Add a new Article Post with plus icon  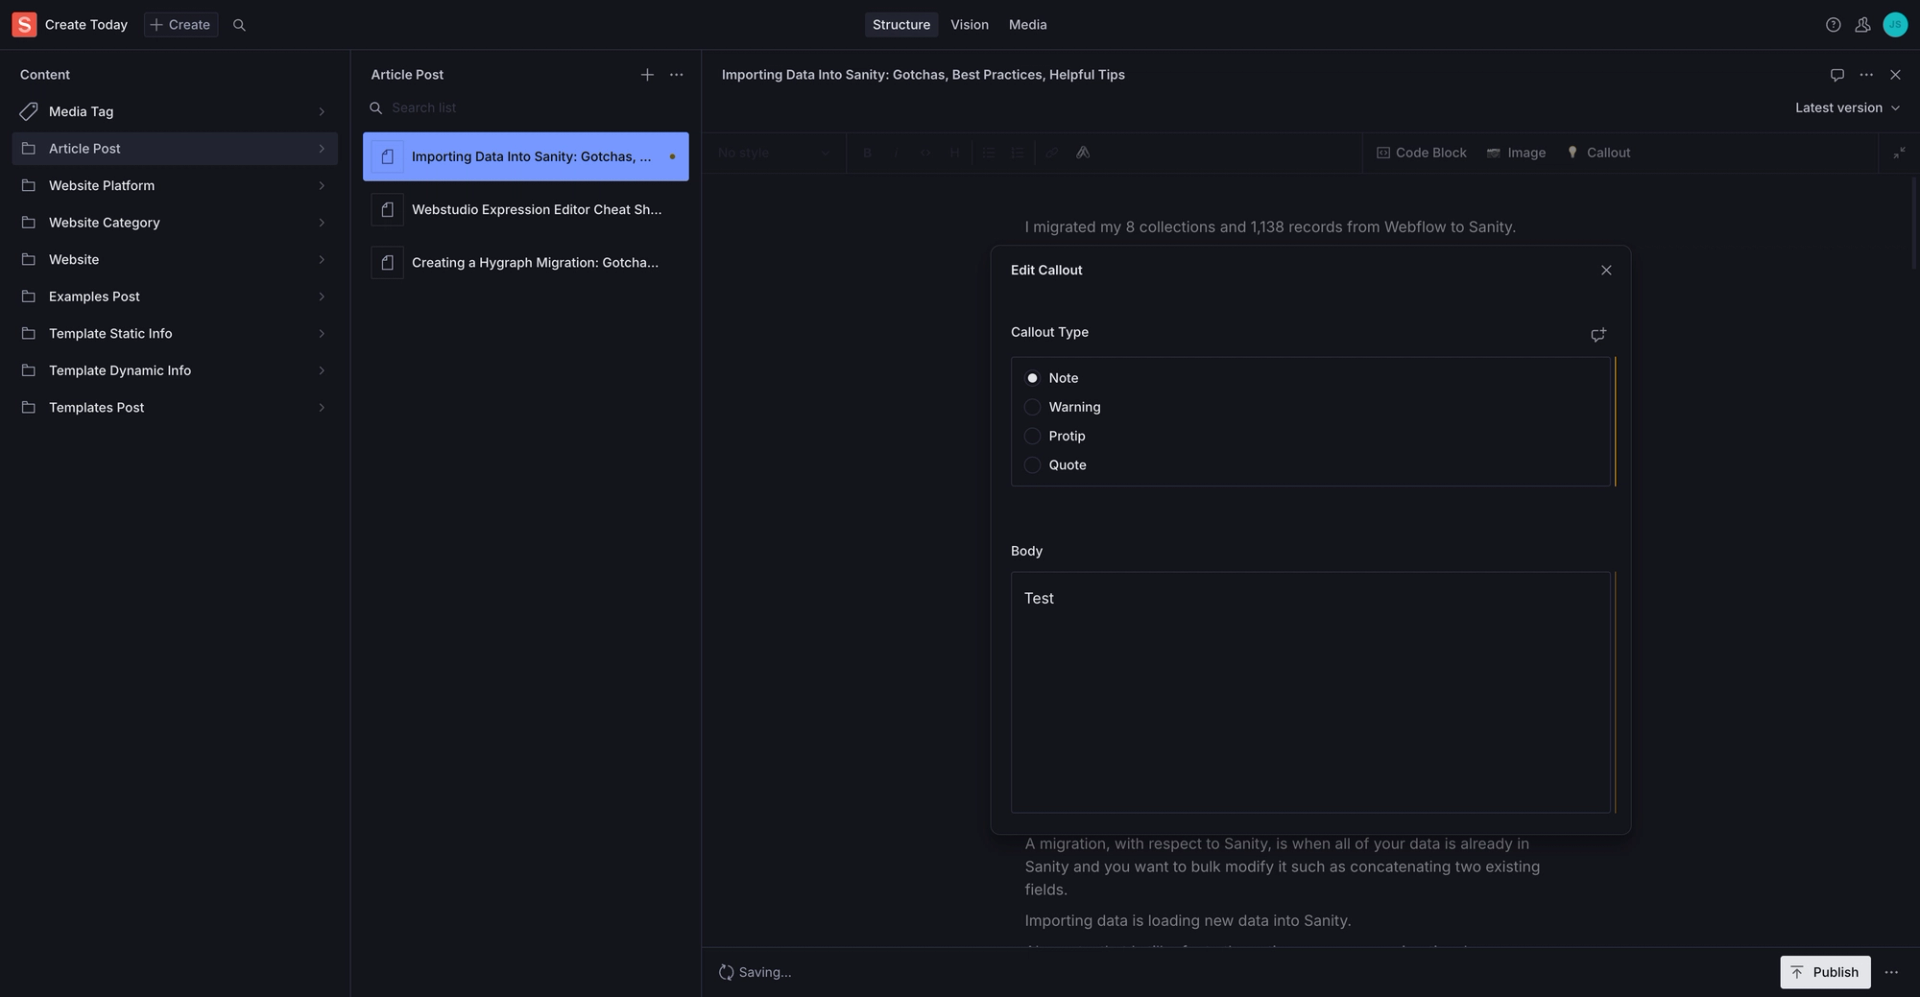(x=647, y=75)
